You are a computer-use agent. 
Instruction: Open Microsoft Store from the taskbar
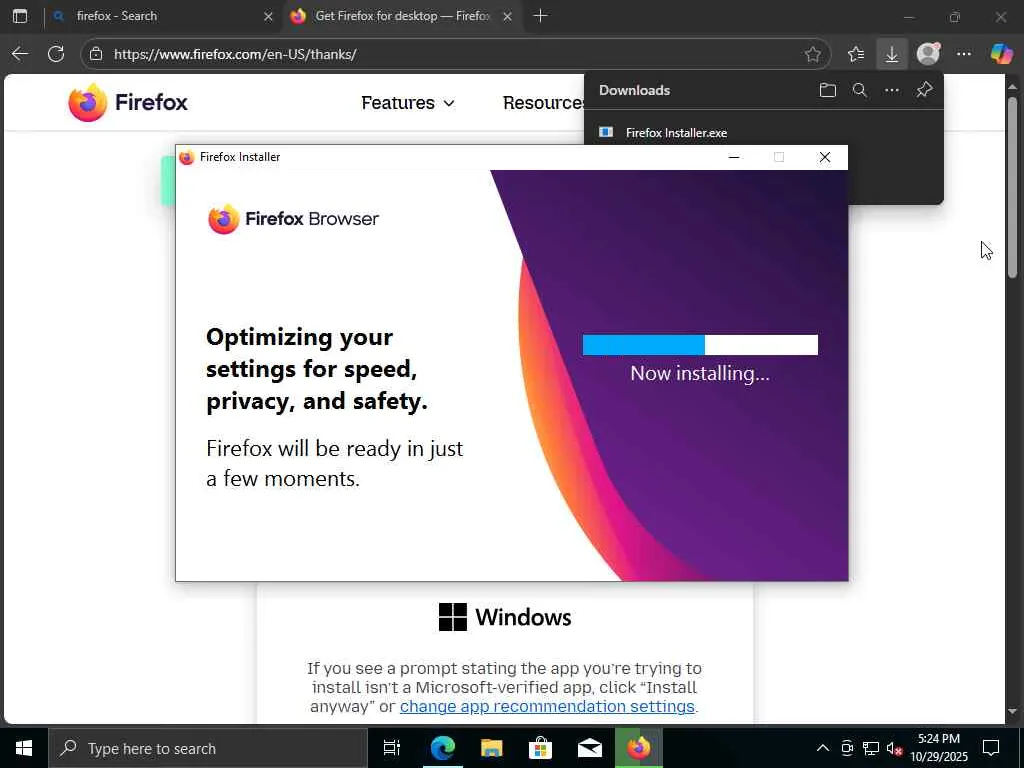[x=540, y=748]
